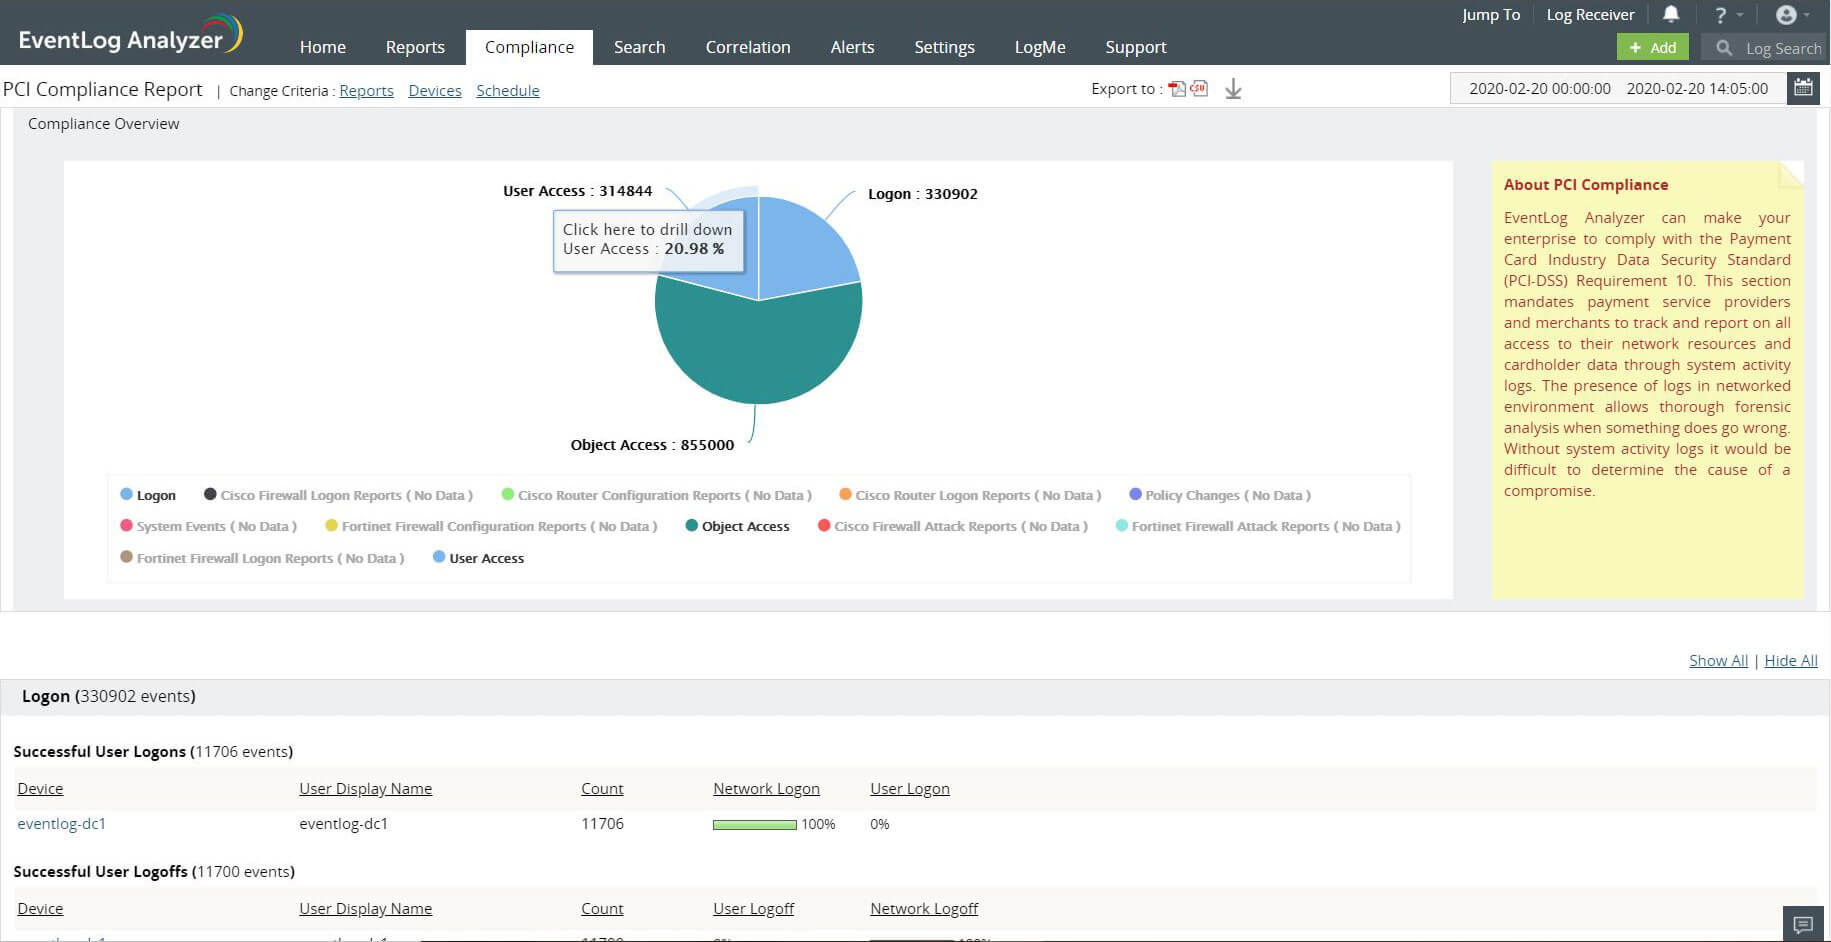Sort by the Network Logoff column
This screenshot has height=942, width=1831.
[924, 909]
